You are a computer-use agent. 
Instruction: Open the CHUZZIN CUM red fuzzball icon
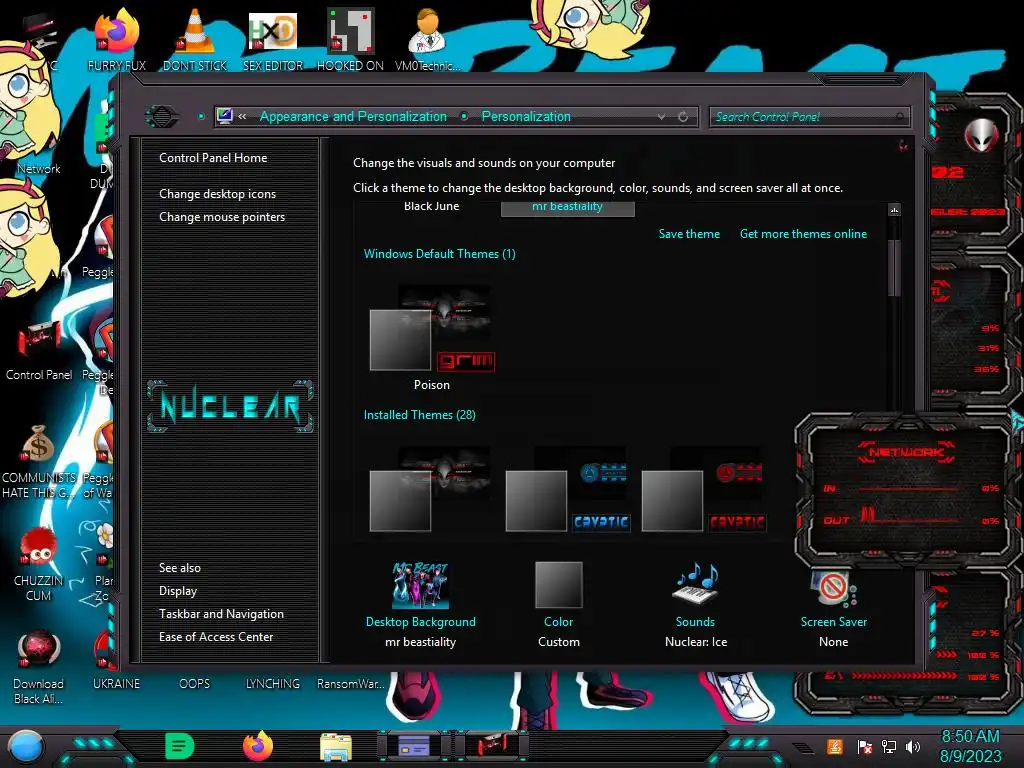pos(39,565)
